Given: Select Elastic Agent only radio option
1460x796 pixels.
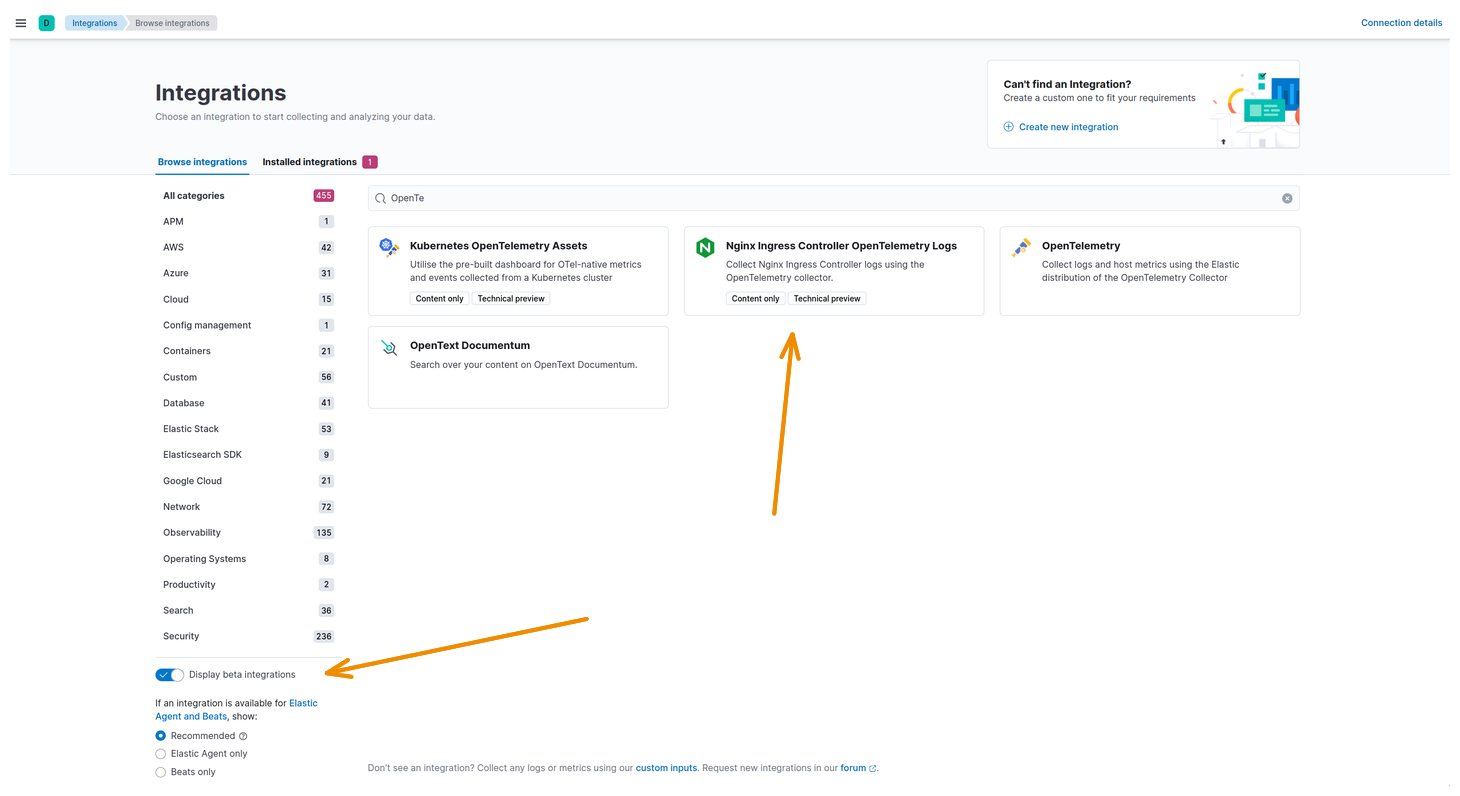Looking at the screenshot, I should click(x=161, y=754).
